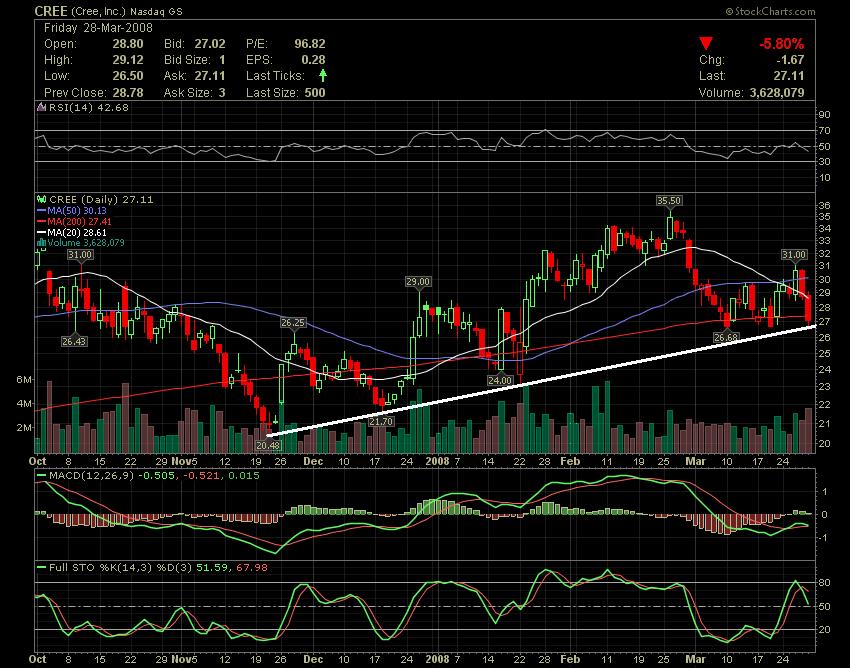Viewport: 850px width, 668px height.
Task: Select the CREE ticker symbol title
Action: [51, 11]
